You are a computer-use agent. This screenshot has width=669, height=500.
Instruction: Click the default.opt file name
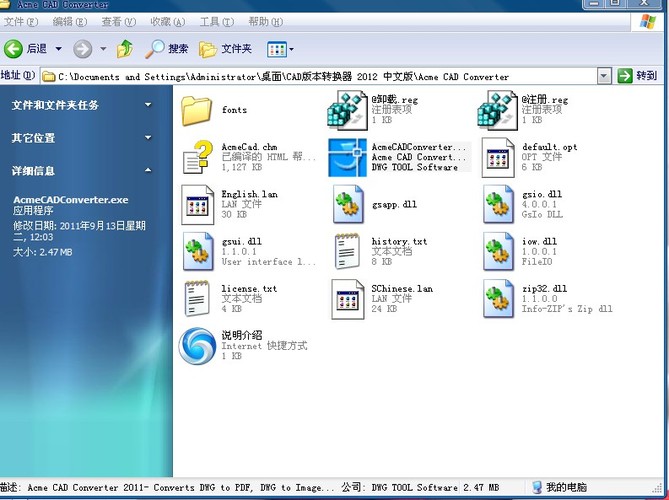[x=550, y=147]
